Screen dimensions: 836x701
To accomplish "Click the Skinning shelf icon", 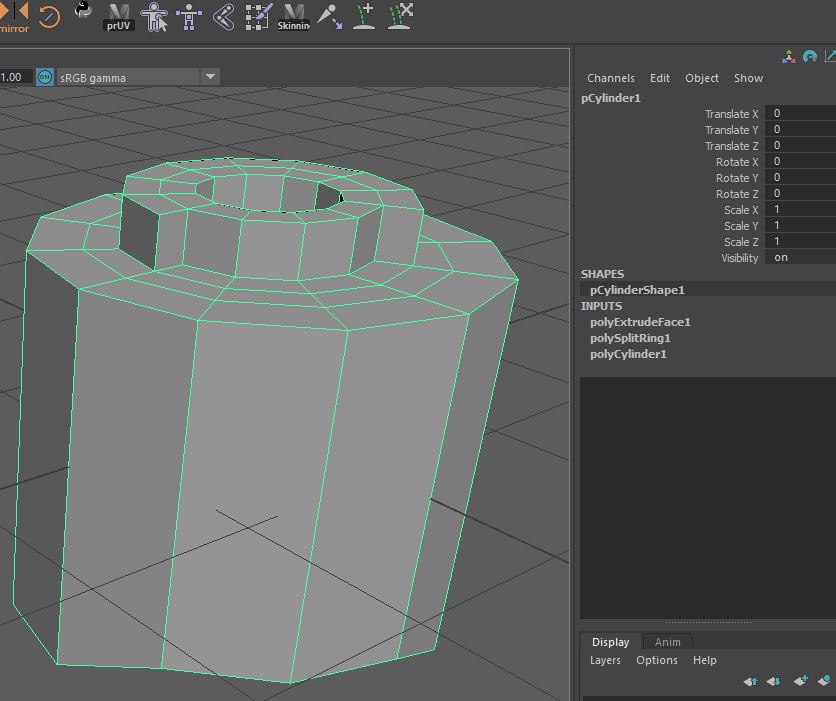I will [x=294, y=16].
